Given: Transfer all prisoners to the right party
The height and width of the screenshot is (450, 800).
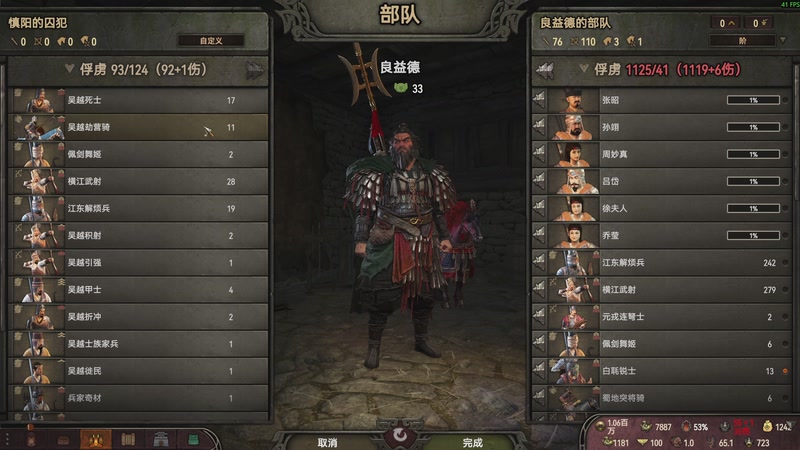Looking at the screenshot, I should coord(255,70).
